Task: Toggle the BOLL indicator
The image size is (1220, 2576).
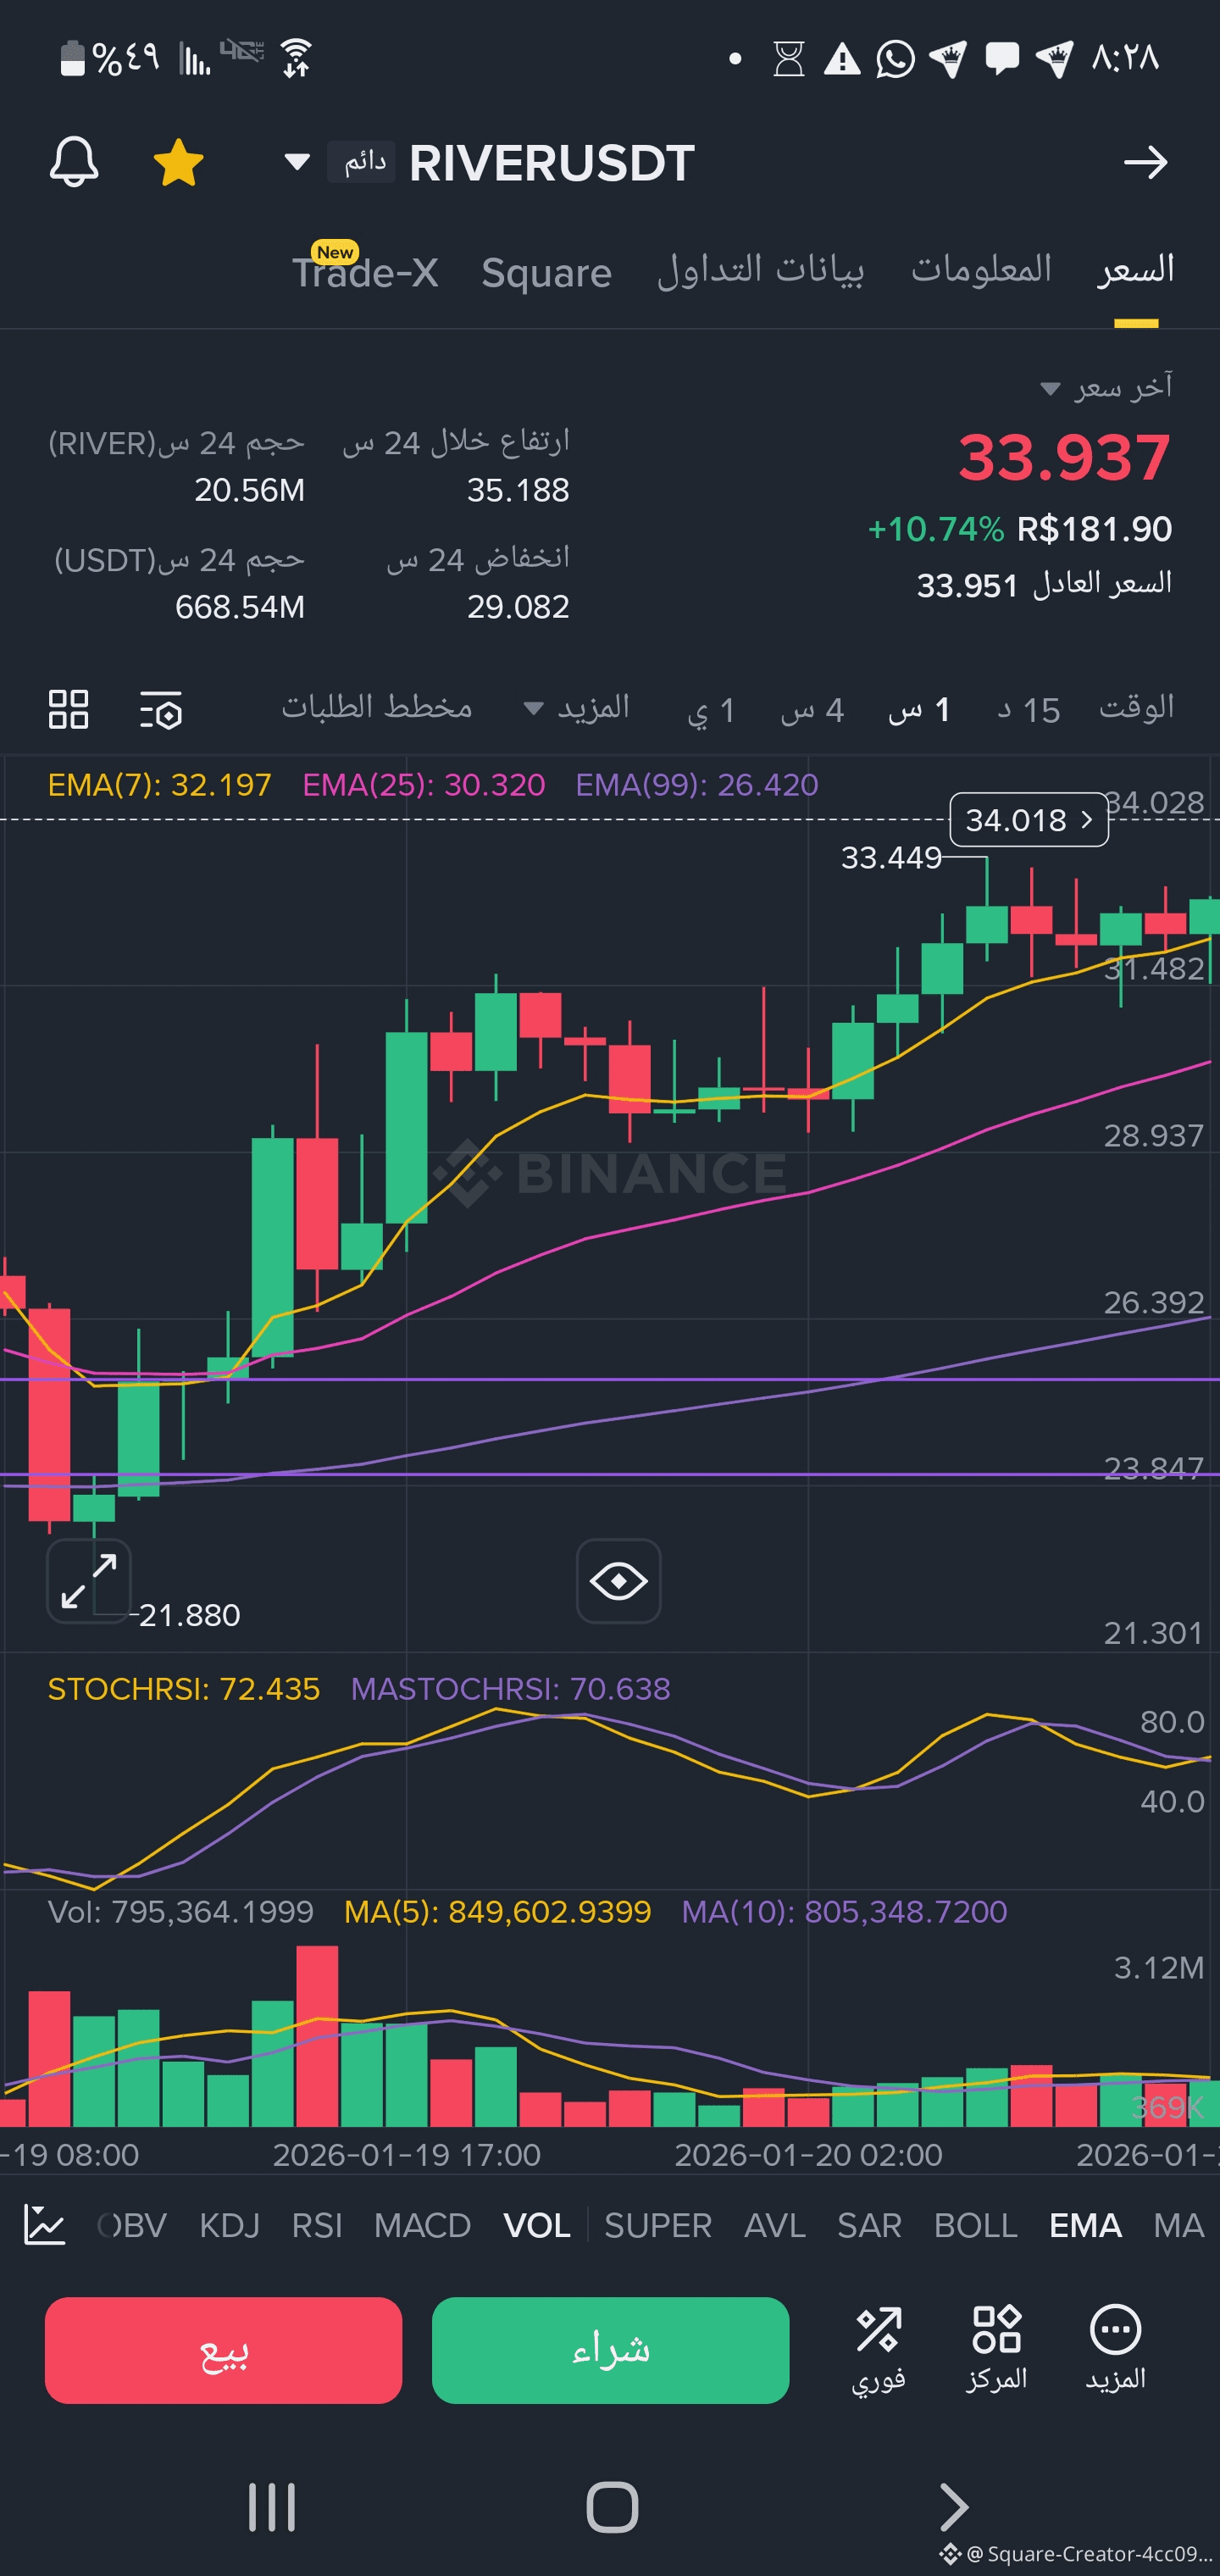Action: click(976, 2225)
